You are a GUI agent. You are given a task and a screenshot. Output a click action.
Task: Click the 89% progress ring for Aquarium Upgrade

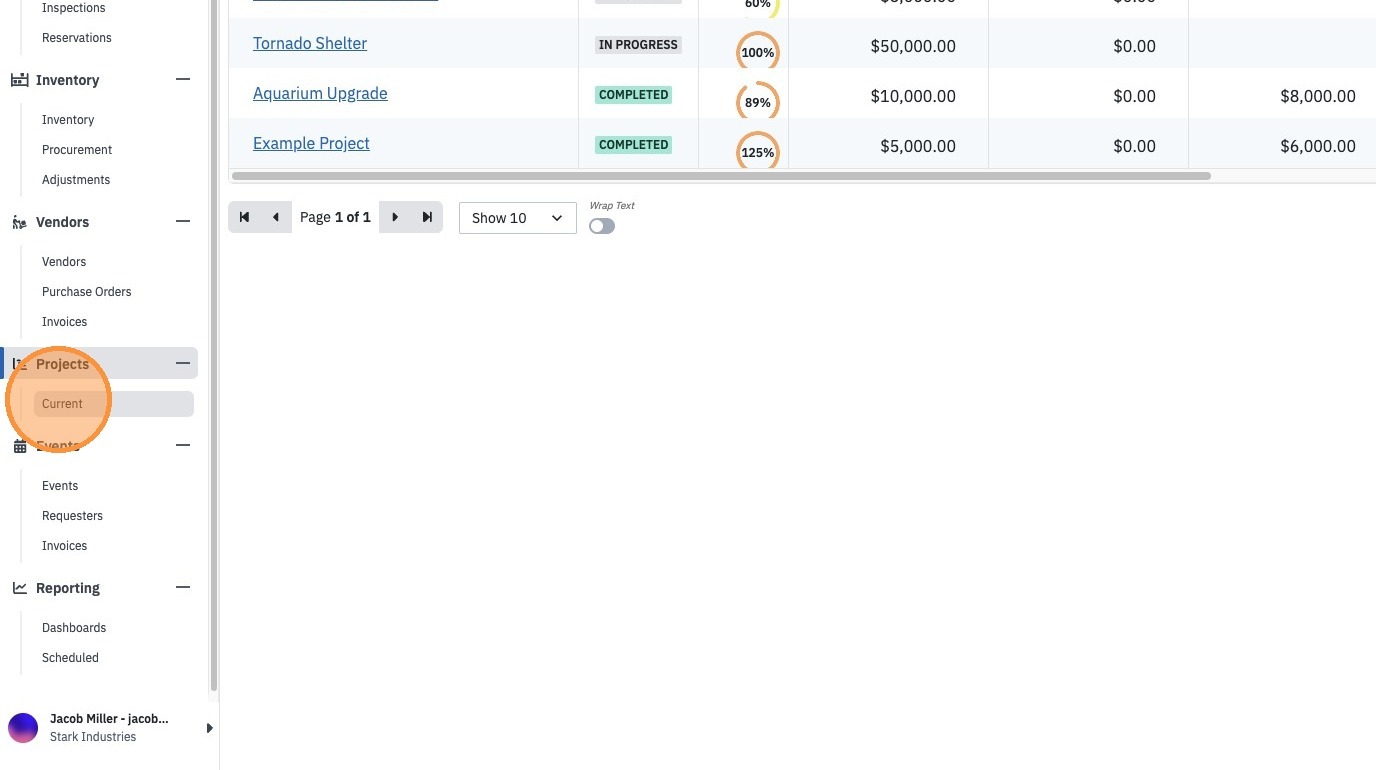tap(758, 102)
